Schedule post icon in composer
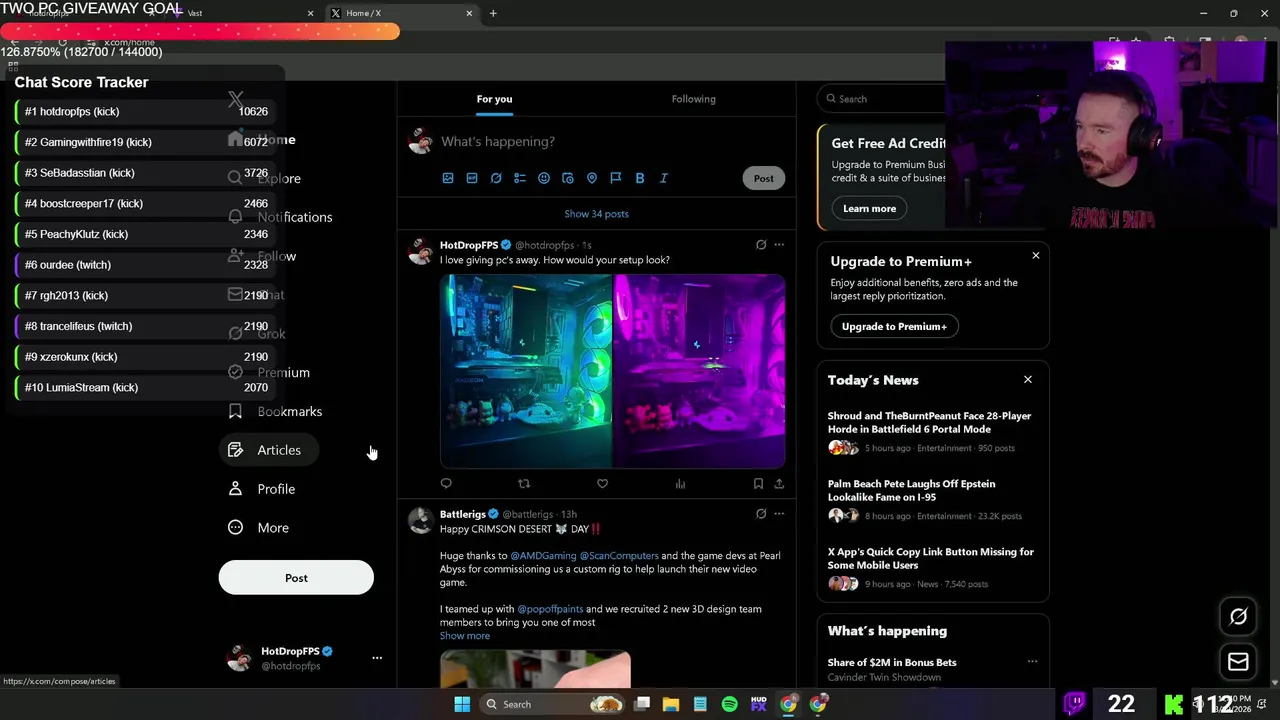 coord(568,178)
